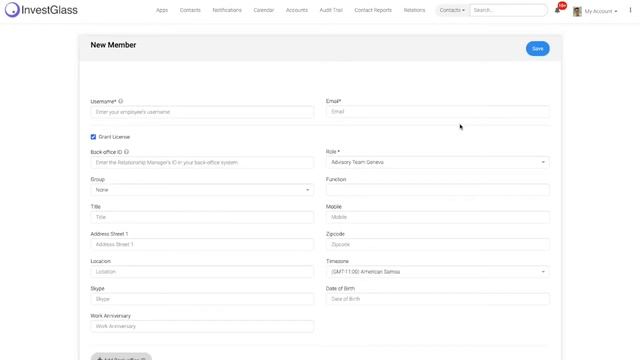The width and height of the screenshot is (640, 360).
Task: Open the Role dropdown
Action: click(x=438, y=162)
